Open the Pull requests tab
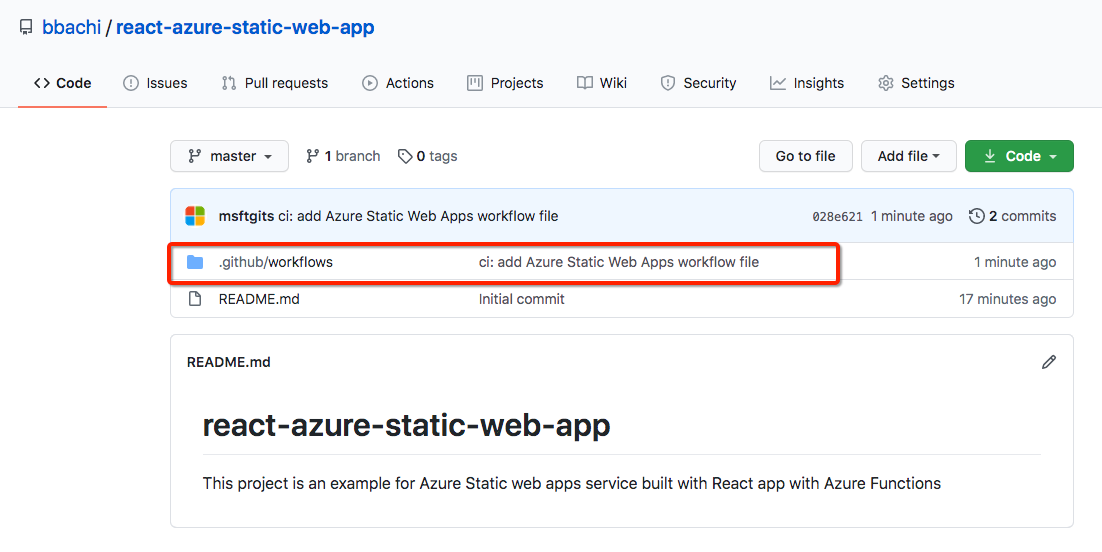The image size is (1102, 552). pos(275,83)
